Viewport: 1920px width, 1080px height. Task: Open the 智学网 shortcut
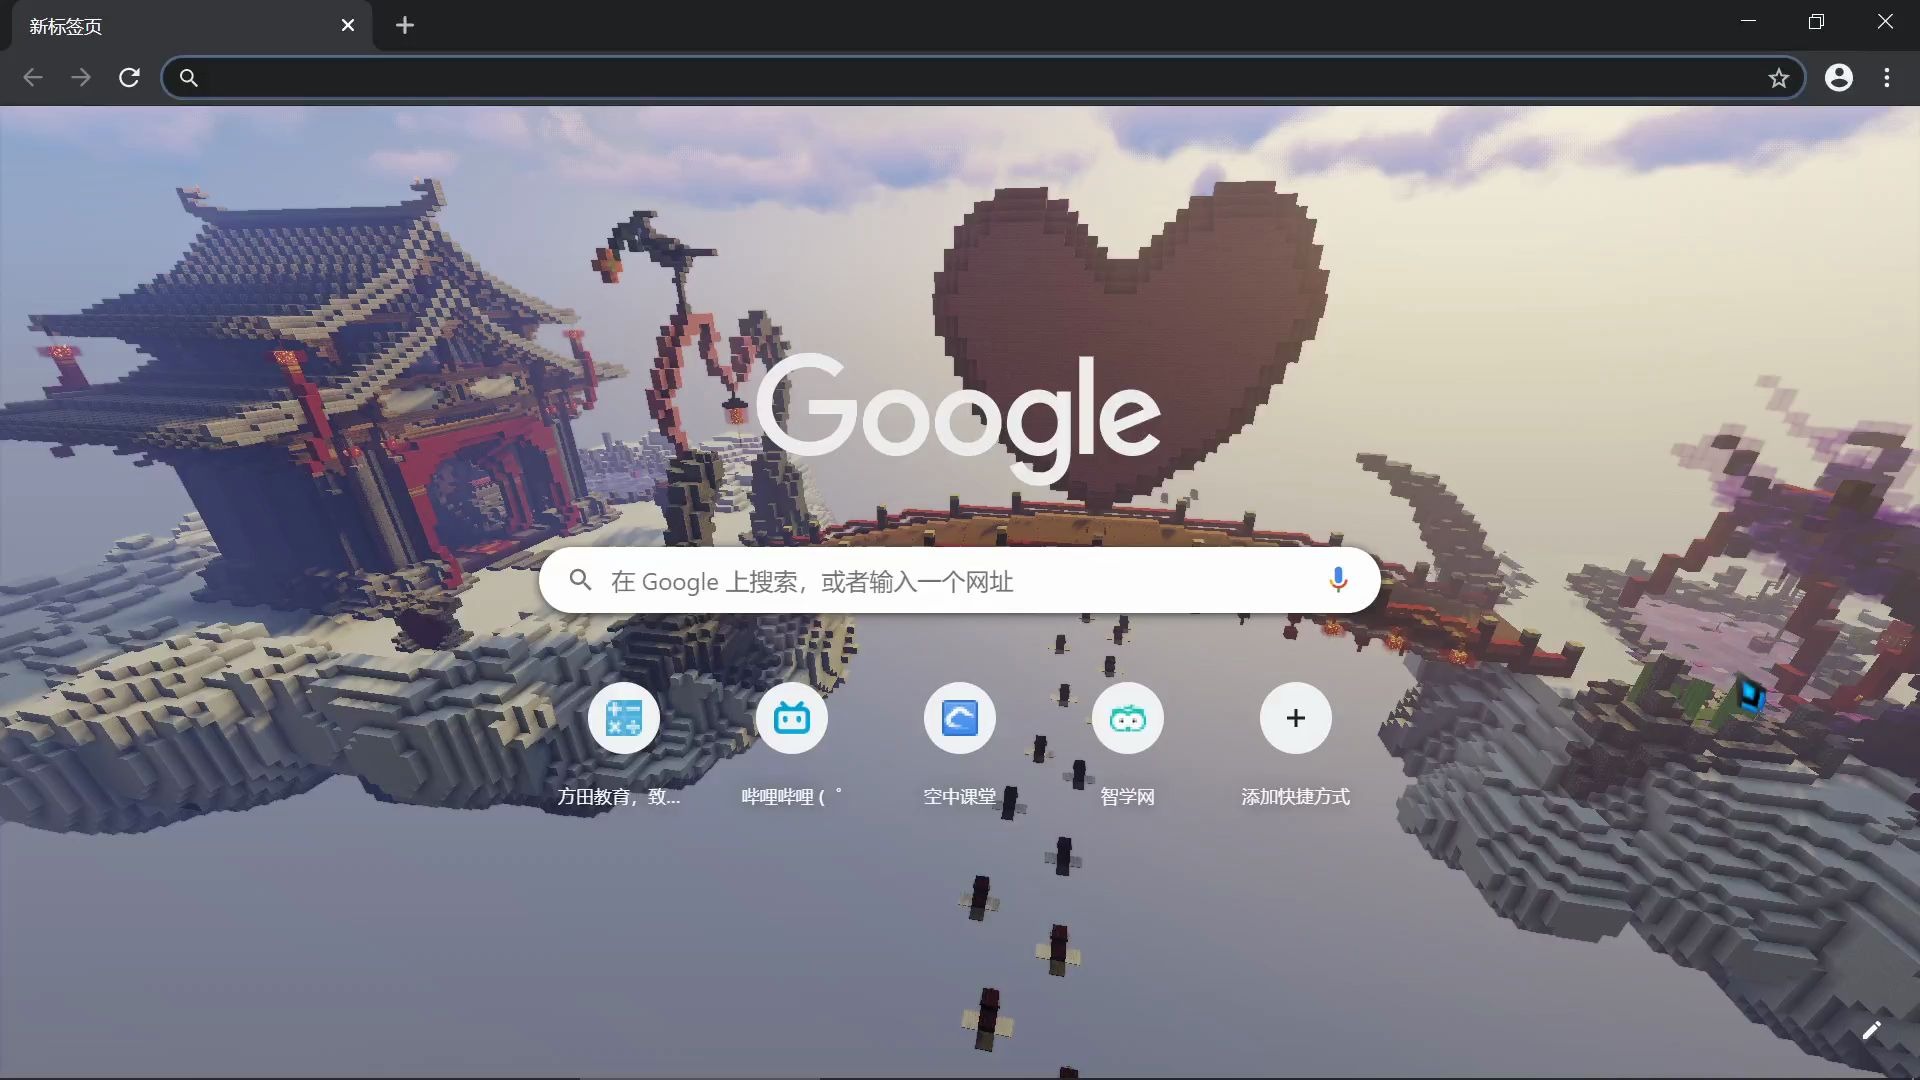[x=1127, y=718]
